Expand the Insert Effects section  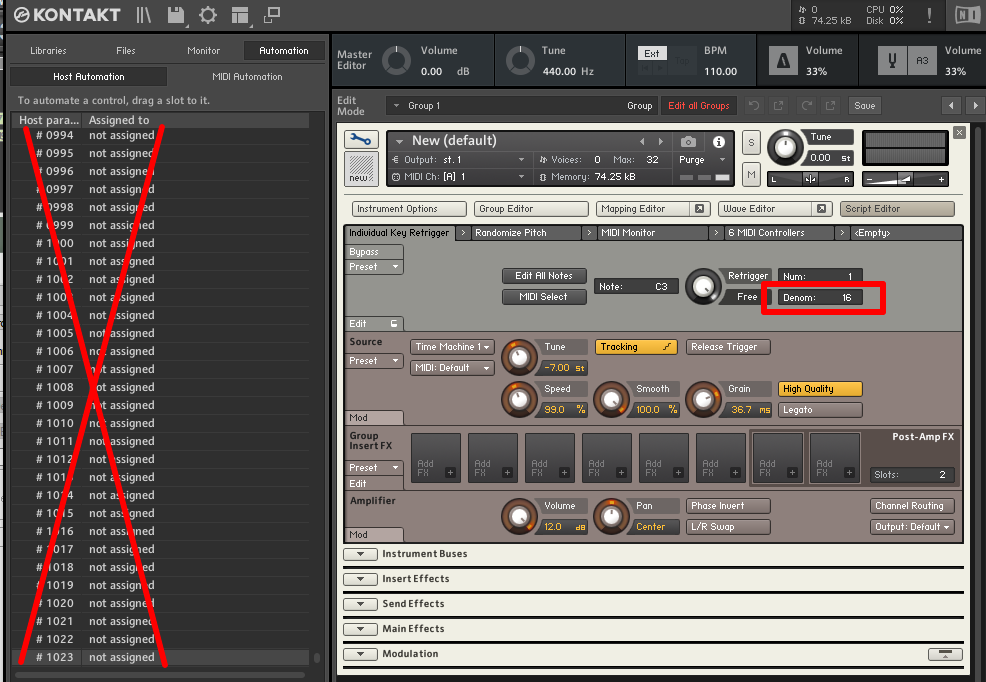click(360, 579)
